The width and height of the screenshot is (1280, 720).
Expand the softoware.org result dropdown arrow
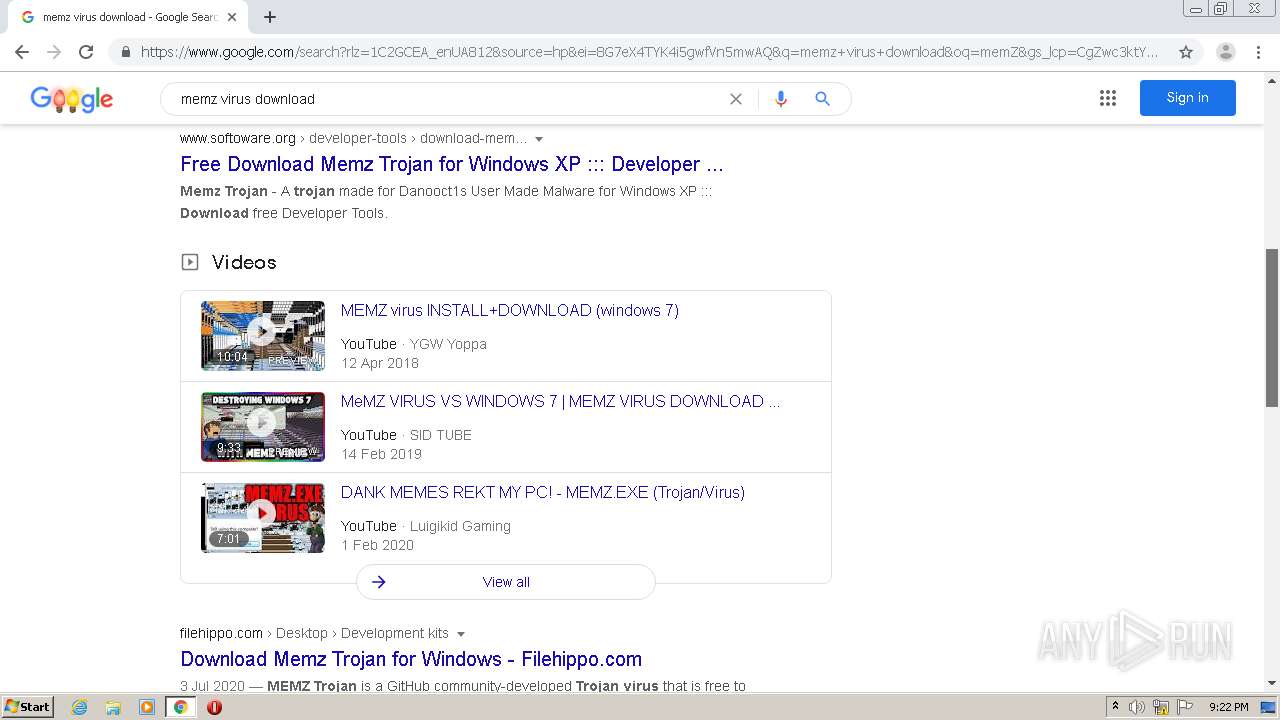click(x=539, y=139)
